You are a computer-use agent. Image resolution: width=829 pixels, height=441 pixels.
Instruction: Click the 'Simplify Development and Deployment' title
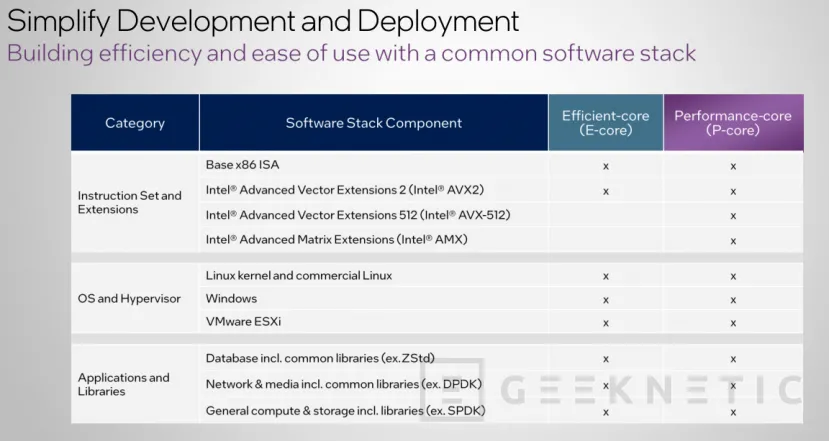[263, 22]
